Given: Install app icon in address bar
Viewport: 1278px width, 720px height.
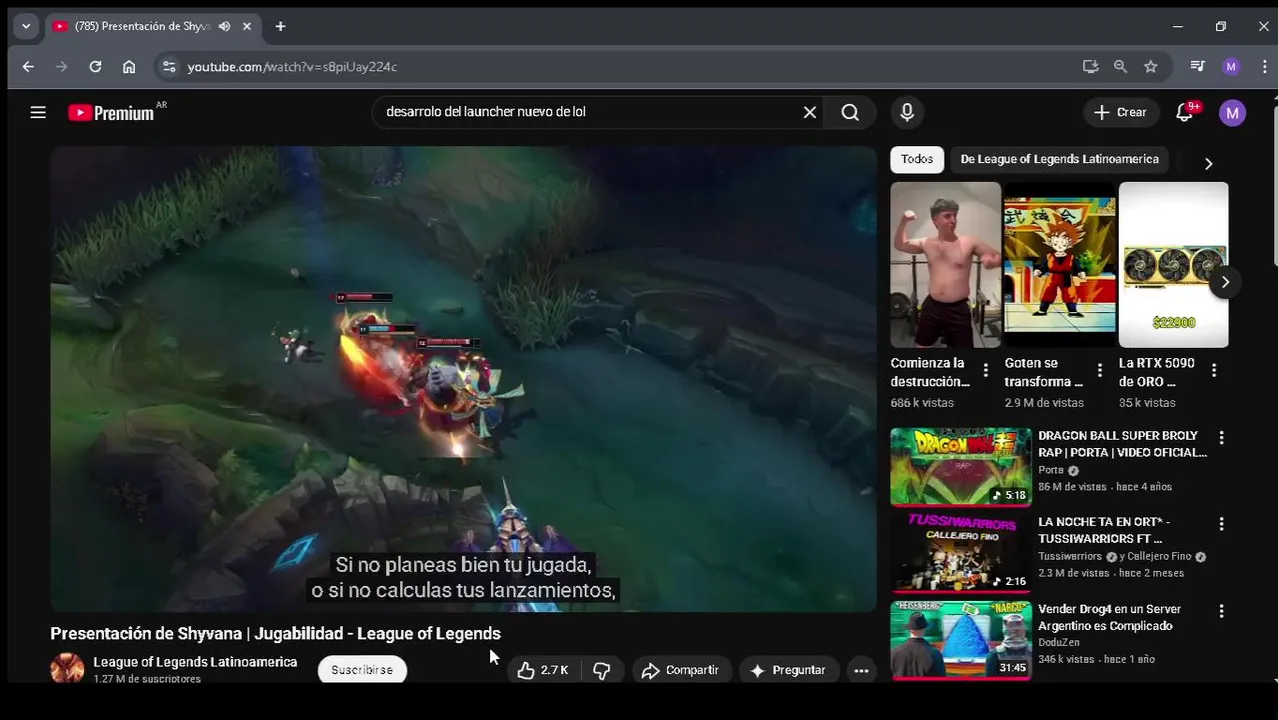Looking at the screenshot, I should [x=1090, y=66].
